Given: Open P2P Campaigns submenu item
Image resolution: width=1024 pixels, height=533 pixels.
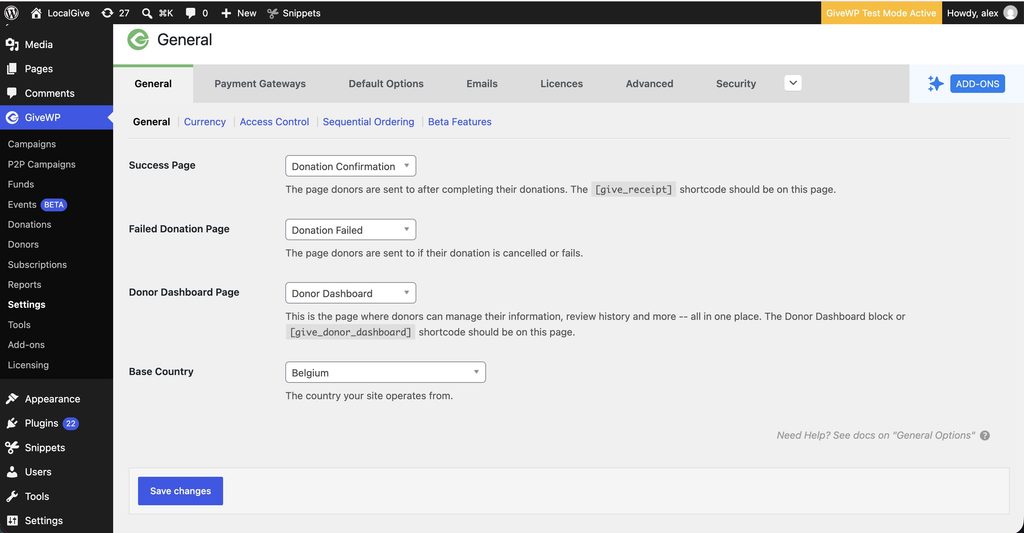Looking at the screenshot, I should 42,164.
